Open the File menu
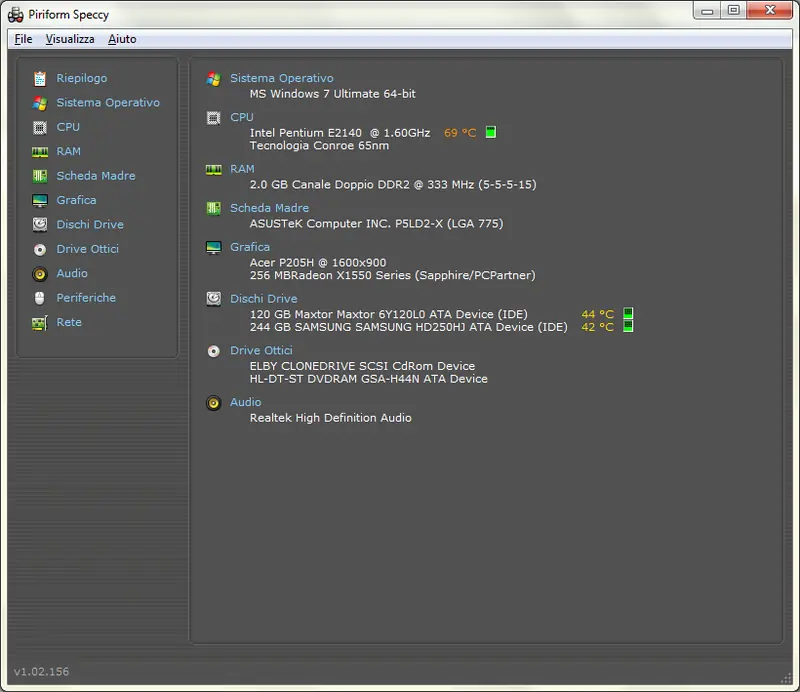 [23, 39]
